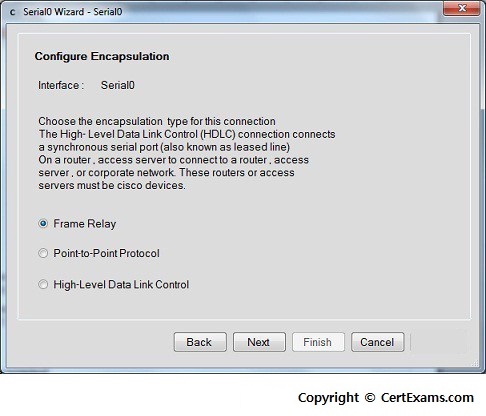The height and width of the screenshot is (416, 486).
Task: Go back with the Back button
Action: tap(200, 342)
